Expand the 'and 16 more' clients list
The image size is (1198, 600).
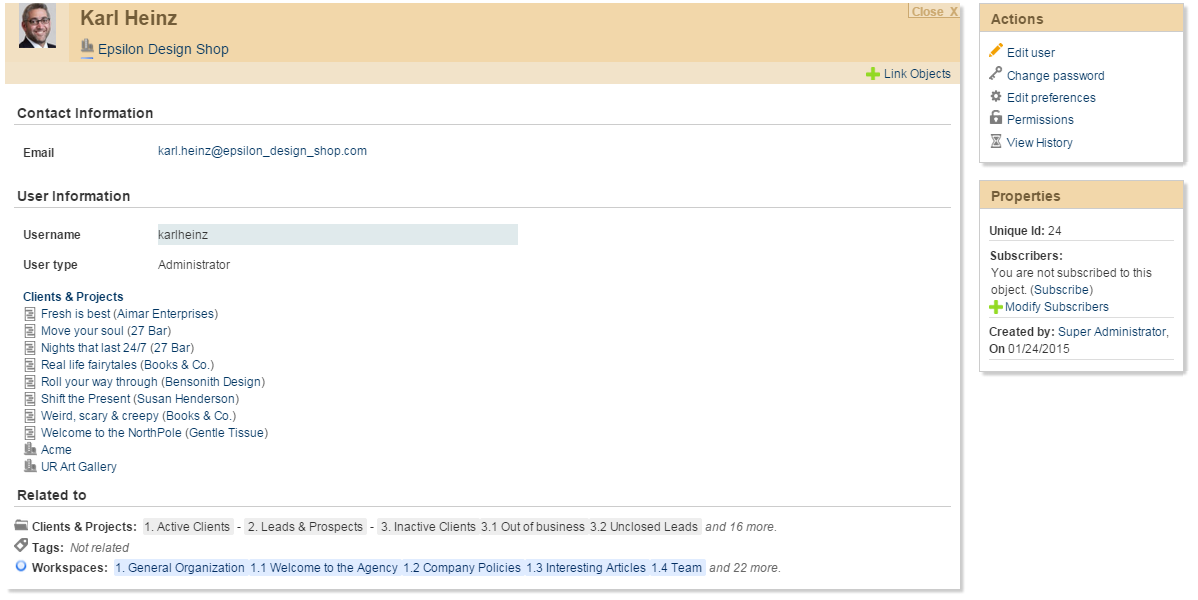[740, 527]
